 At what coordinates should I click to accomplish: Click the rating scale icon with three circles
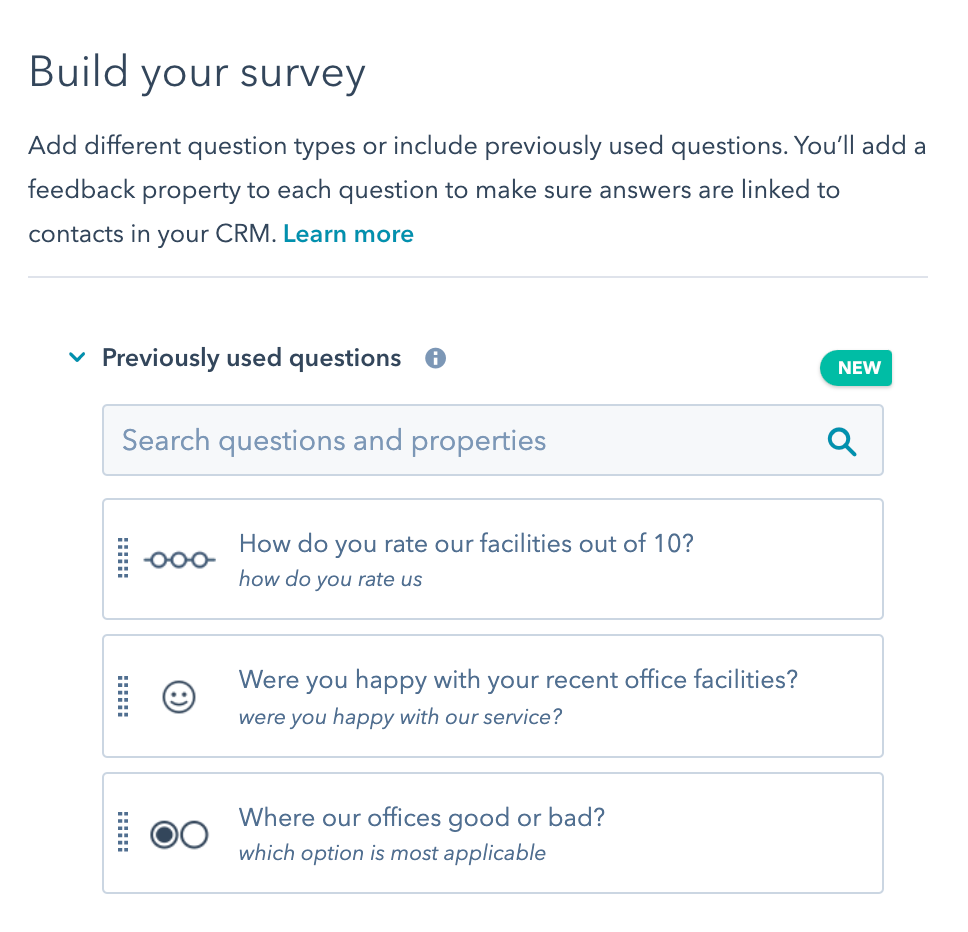pyautogui.click(x=180, y=560)
